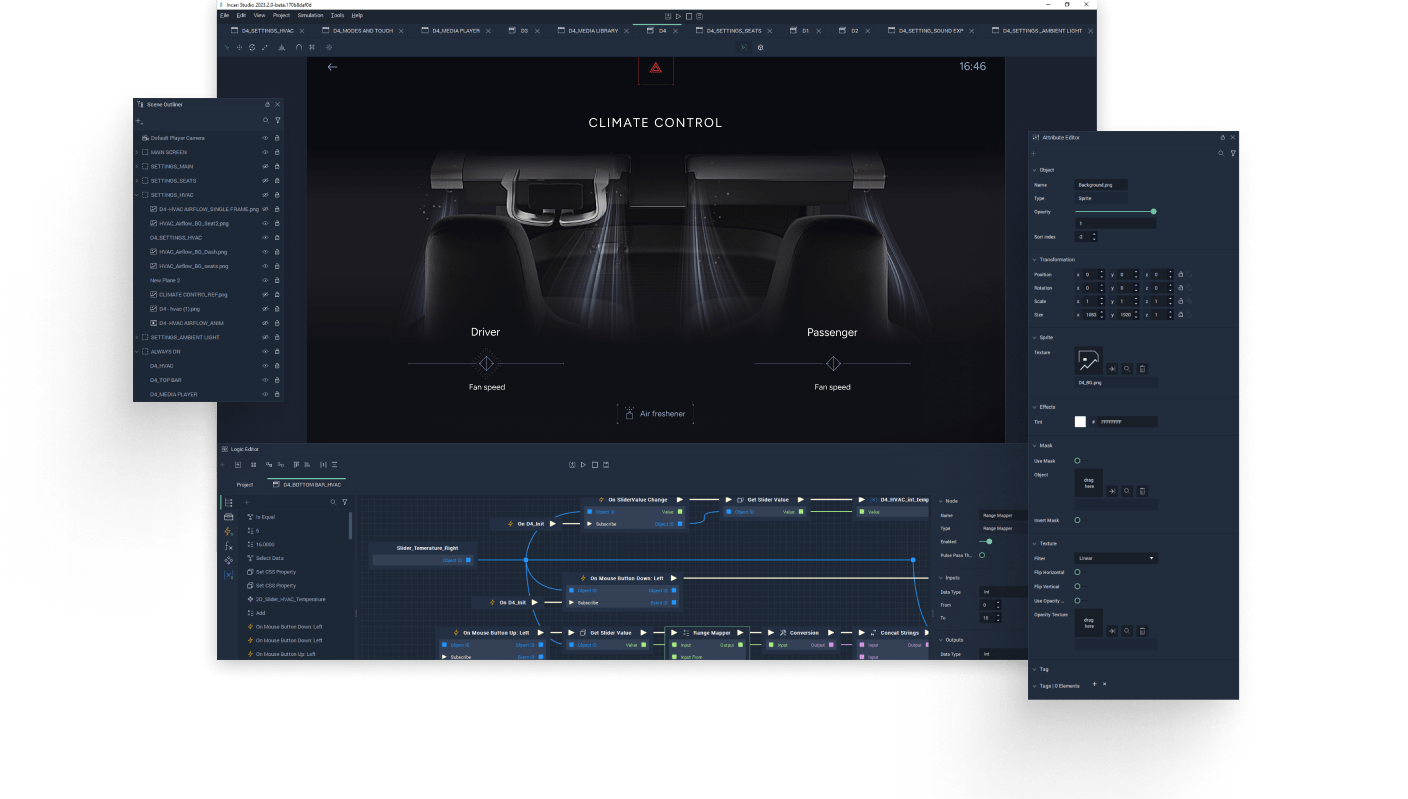The height and width of the screenshot is (799, 1408).
Task: Click the Name field showing Background.png
Action: (1101, 185)
